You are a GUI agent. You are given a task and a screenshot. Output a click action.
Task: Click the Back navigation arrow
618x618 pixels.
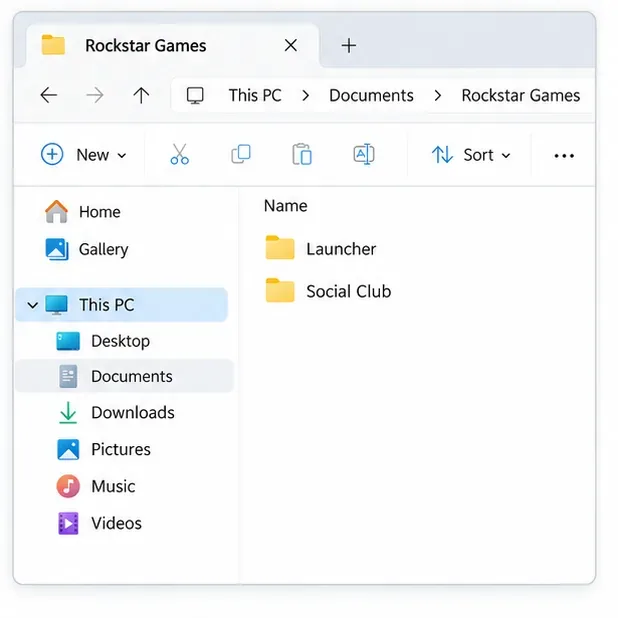[49, 95]
